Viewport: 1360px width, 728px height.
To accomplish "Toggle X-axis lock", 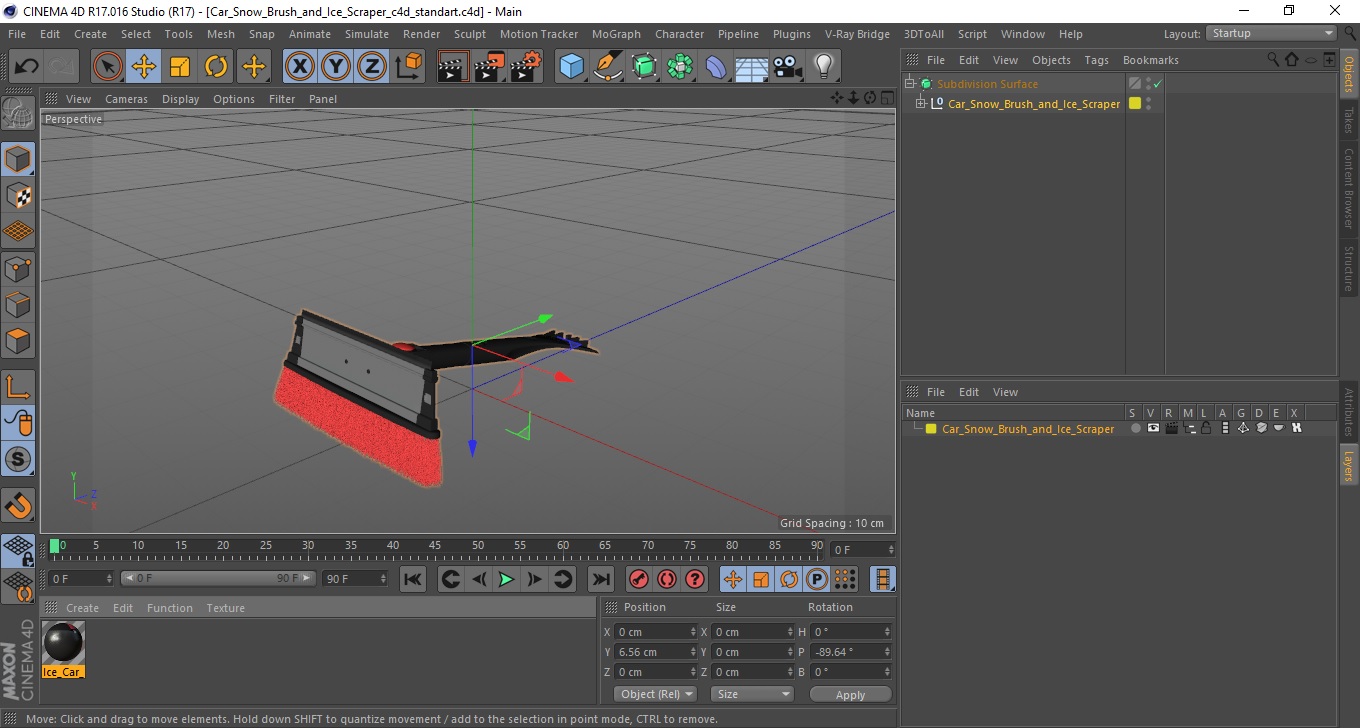I will [299, 67].
